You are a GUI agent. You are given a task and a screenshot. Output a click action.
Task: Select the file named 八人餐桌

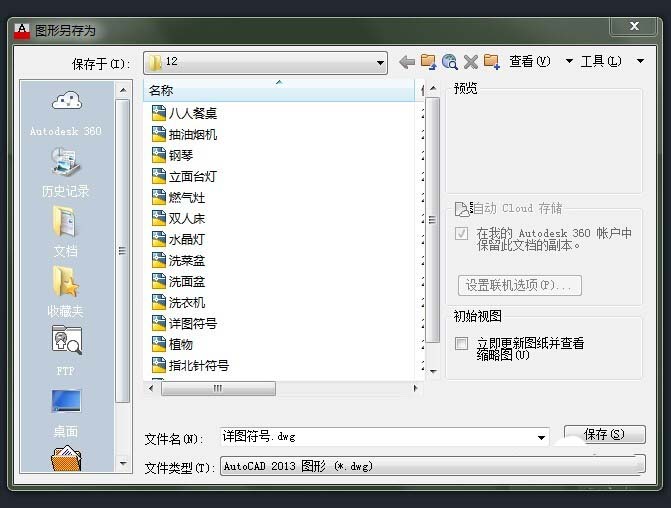tap(193, 113)
